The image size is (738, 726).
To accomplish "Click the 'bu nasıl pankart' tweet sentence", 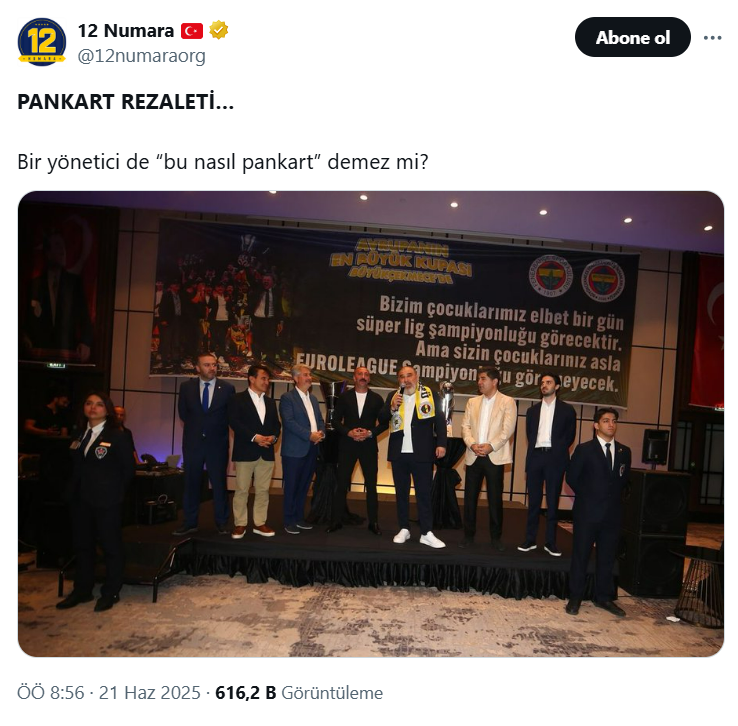I will click(223, 162).
